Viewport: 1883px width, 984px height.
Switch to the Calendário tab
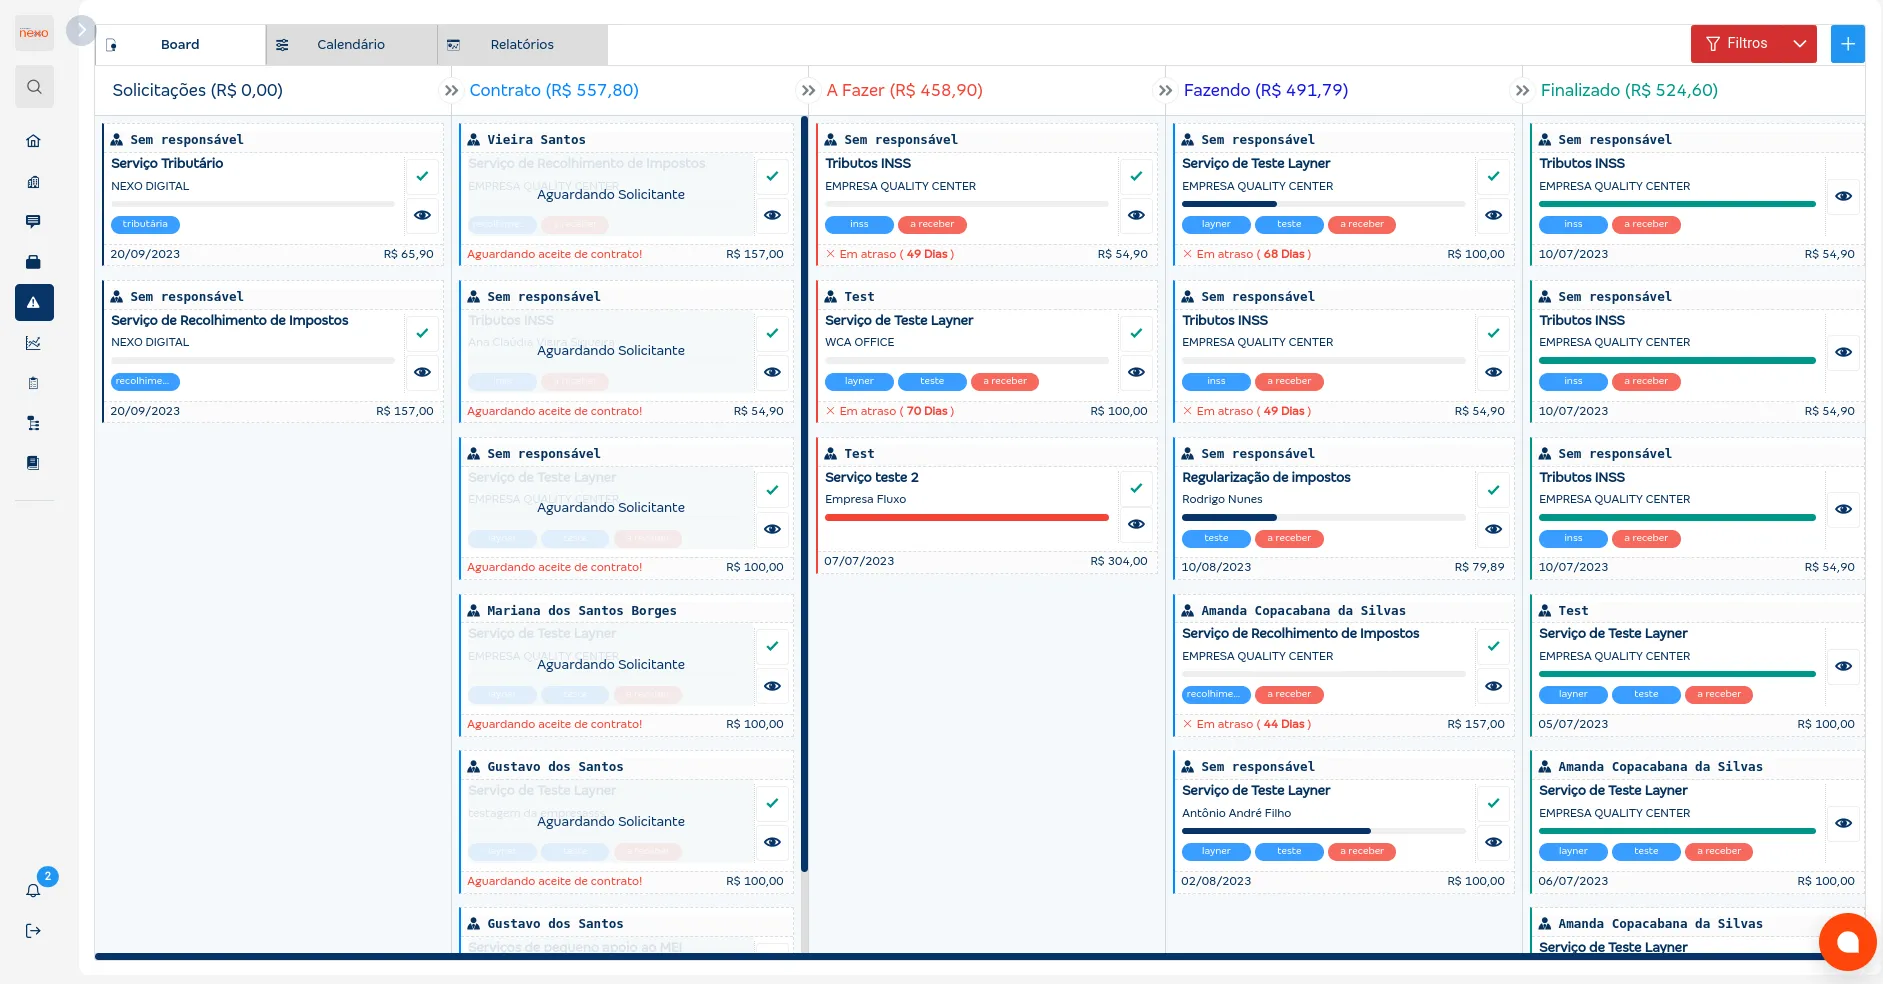351,45
